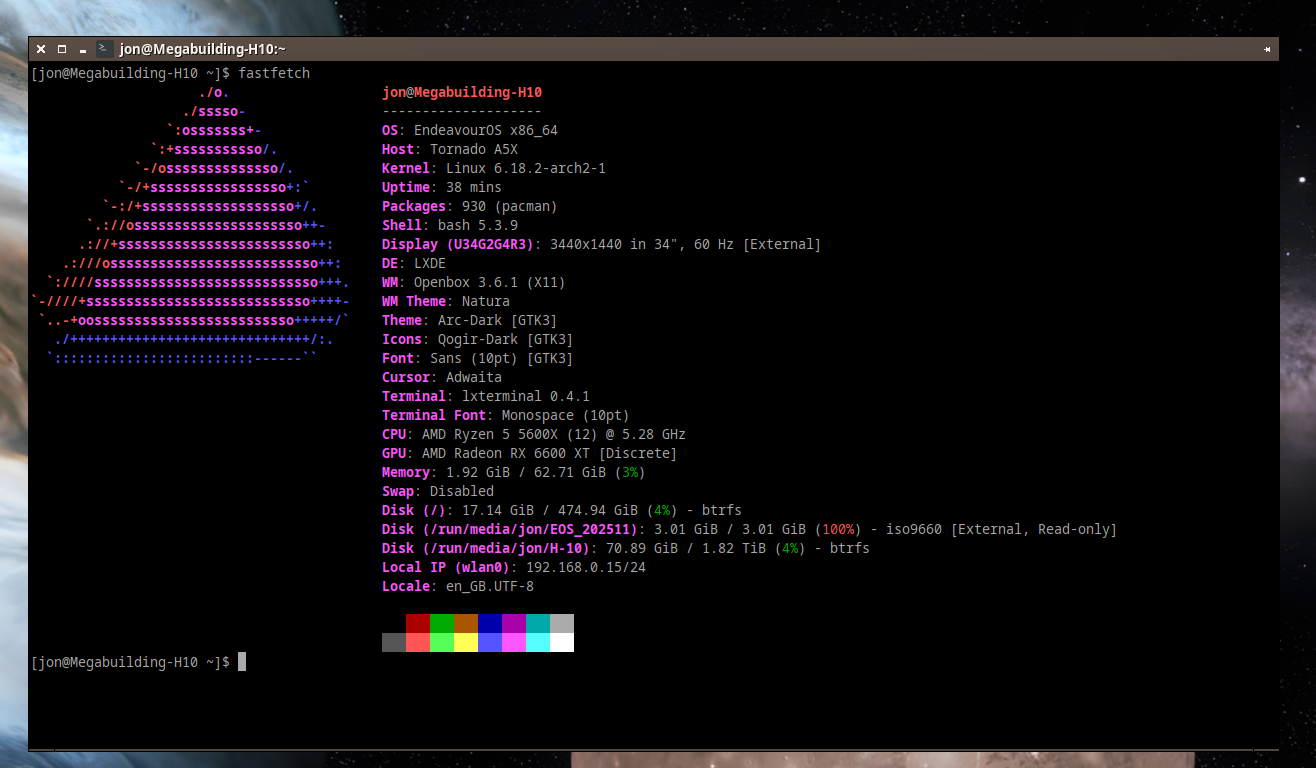This screenshot has width=1316, height=768.
Task: Click the bright lime green color block
Action: [442, 642]
